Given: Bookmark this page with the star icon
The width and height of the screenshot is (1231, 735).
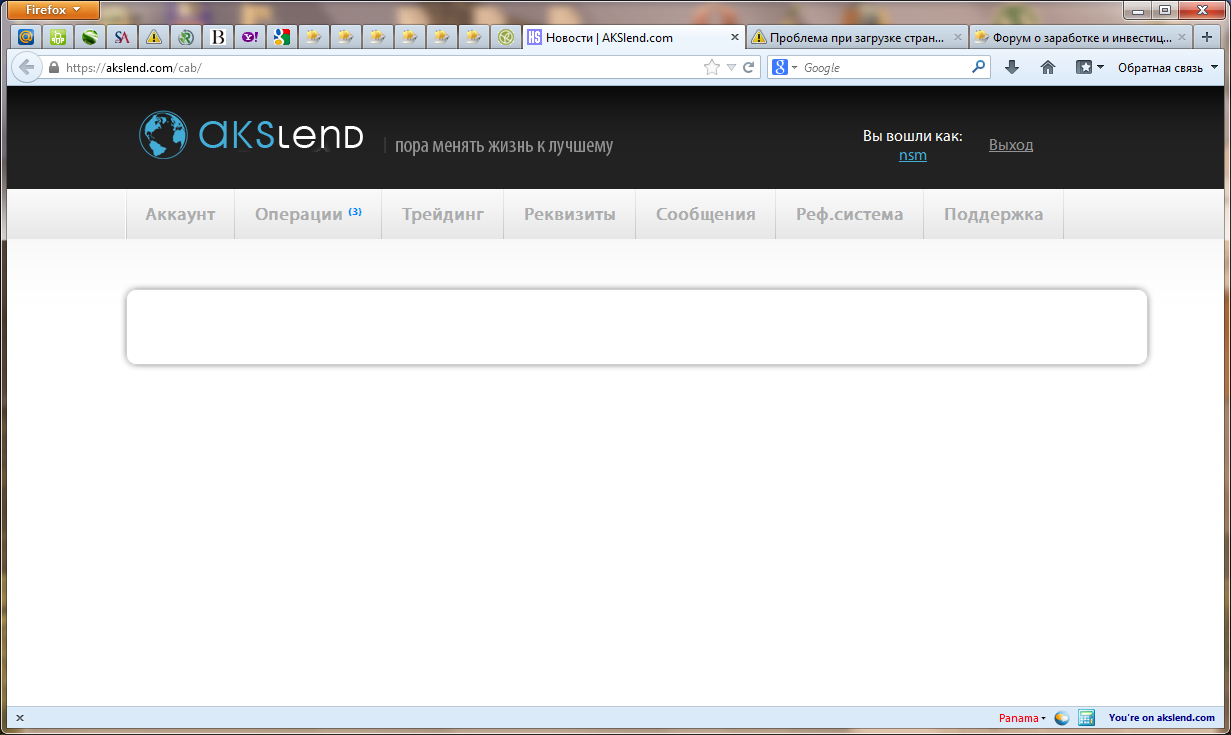Looking at the screenshot, I should 711,68.
